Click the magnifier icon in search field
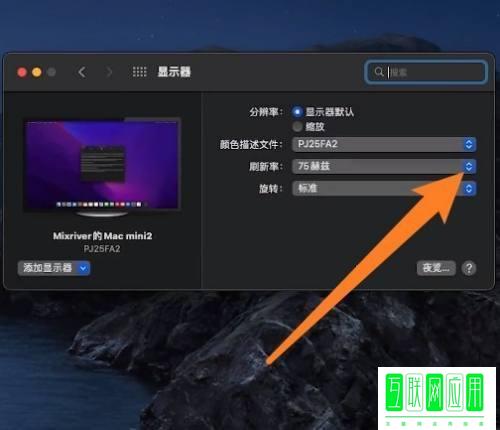This screenshot has height=430, width=500. click(379, 72)
